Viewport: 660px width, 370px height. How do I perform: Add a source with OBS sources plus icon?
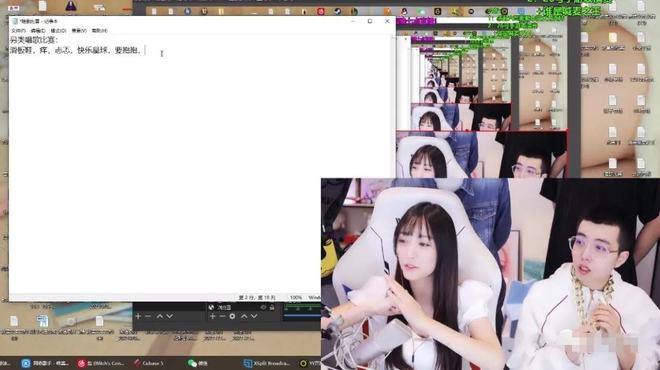point(212,316)
